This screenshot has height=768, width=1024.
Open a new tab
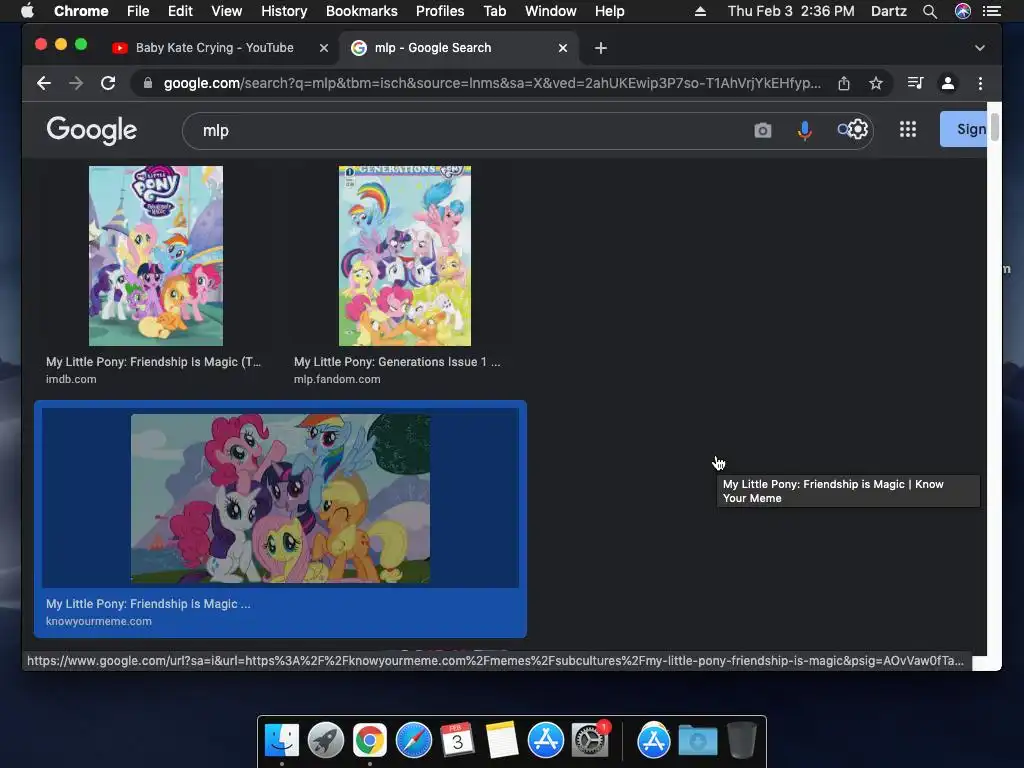[x=601, y=48]
